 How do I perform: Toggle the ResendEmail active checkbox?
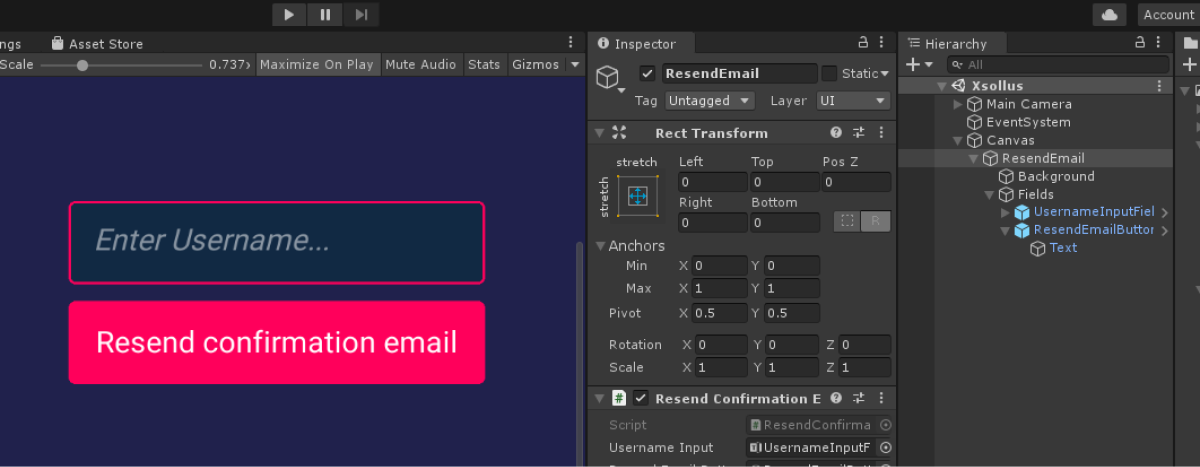pos(647,73)
